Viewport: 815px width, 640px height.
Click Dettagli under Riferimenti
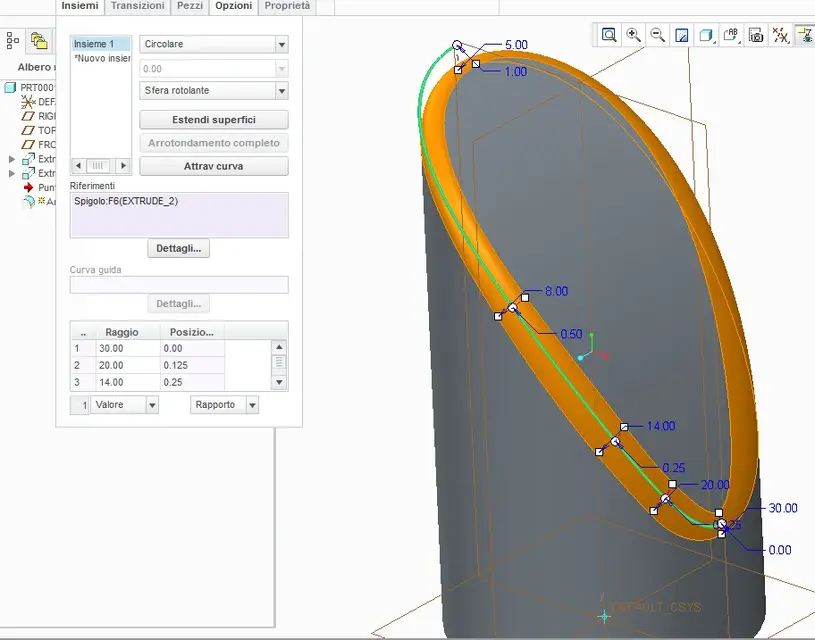[178, 249]
